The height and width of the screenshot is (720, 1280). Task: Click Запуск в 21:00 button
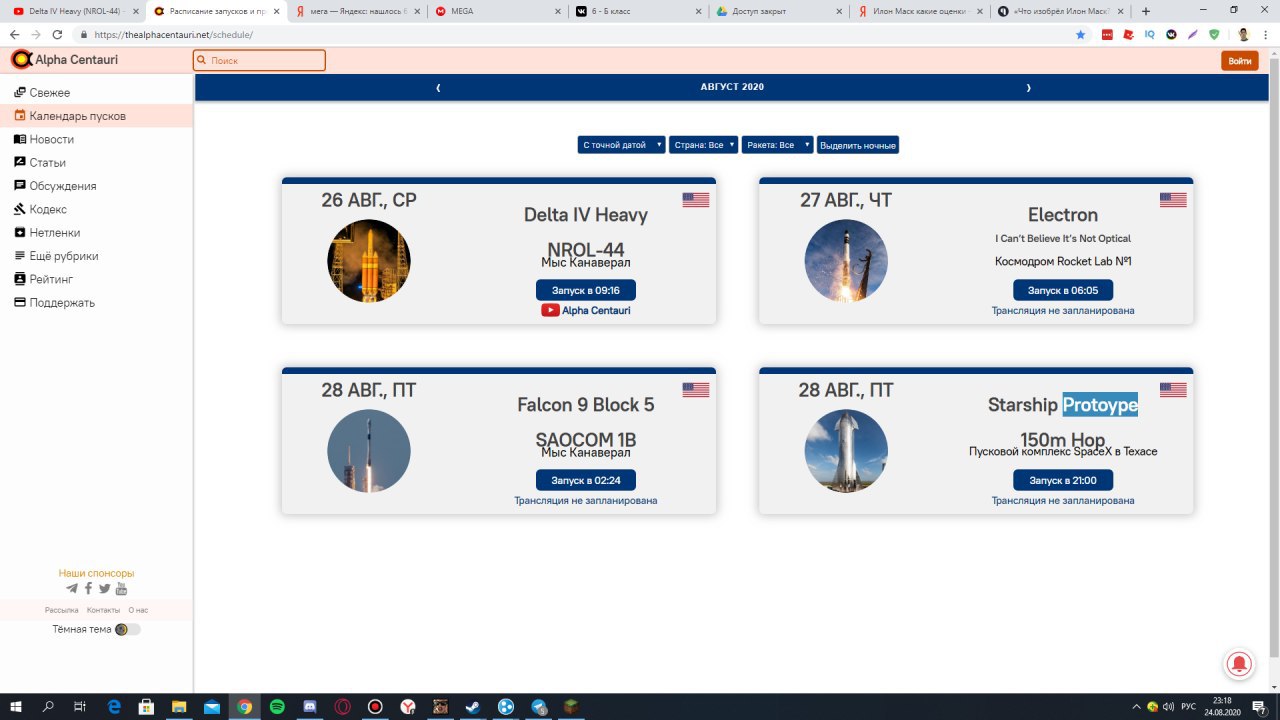(1063, 480)
